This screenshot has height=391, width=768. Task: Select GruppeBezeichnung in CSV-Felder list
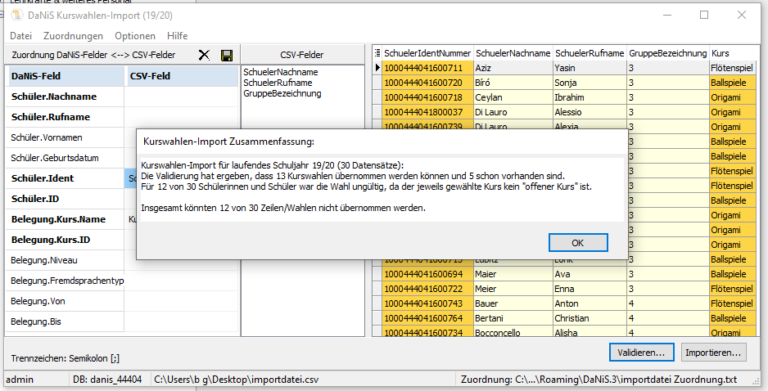click(282, 93)
